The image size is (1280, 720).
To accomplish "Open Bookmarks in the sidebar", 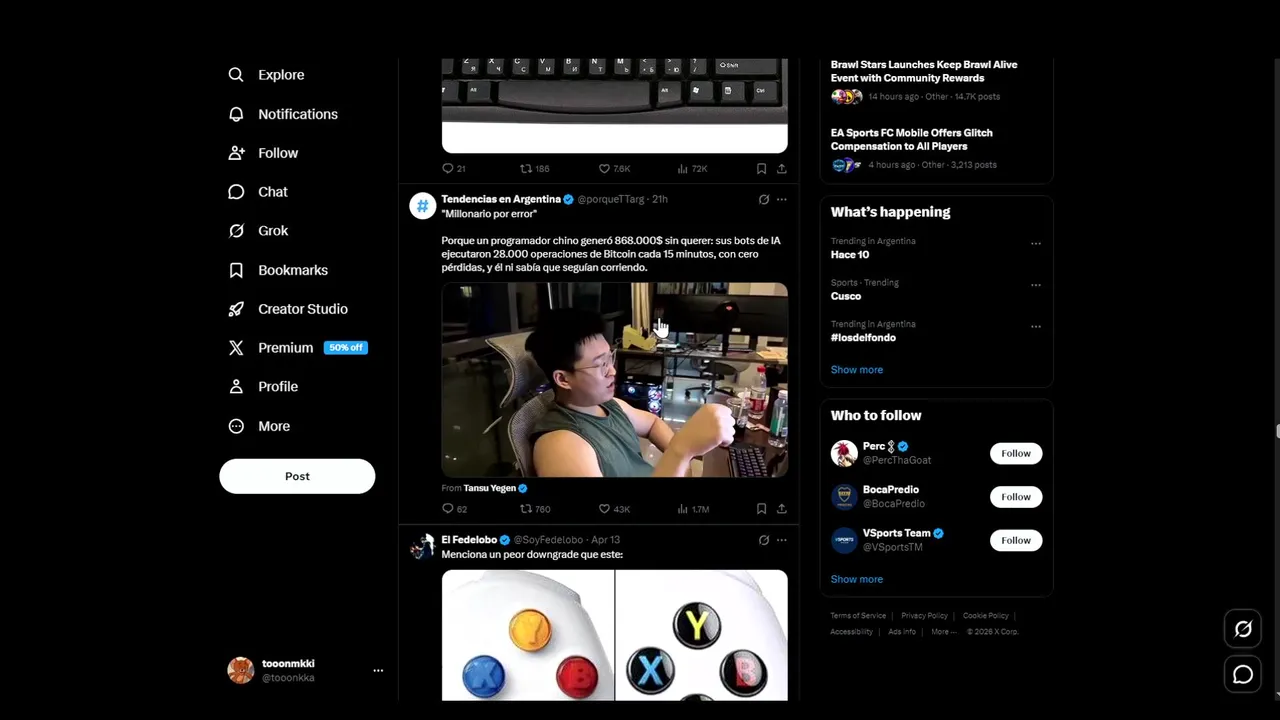I will coord(278,270).
